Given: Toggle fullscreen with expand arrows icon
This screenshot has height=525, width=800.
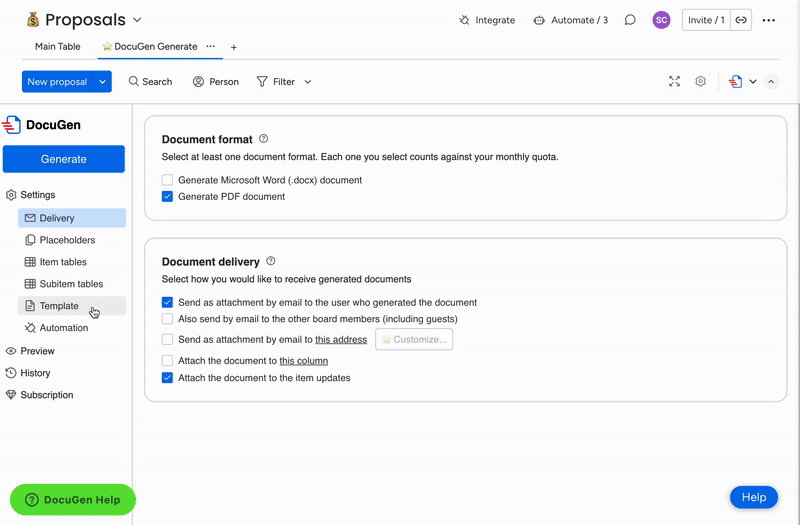Looking at the screenshot, I should click(x=674, y=81).
